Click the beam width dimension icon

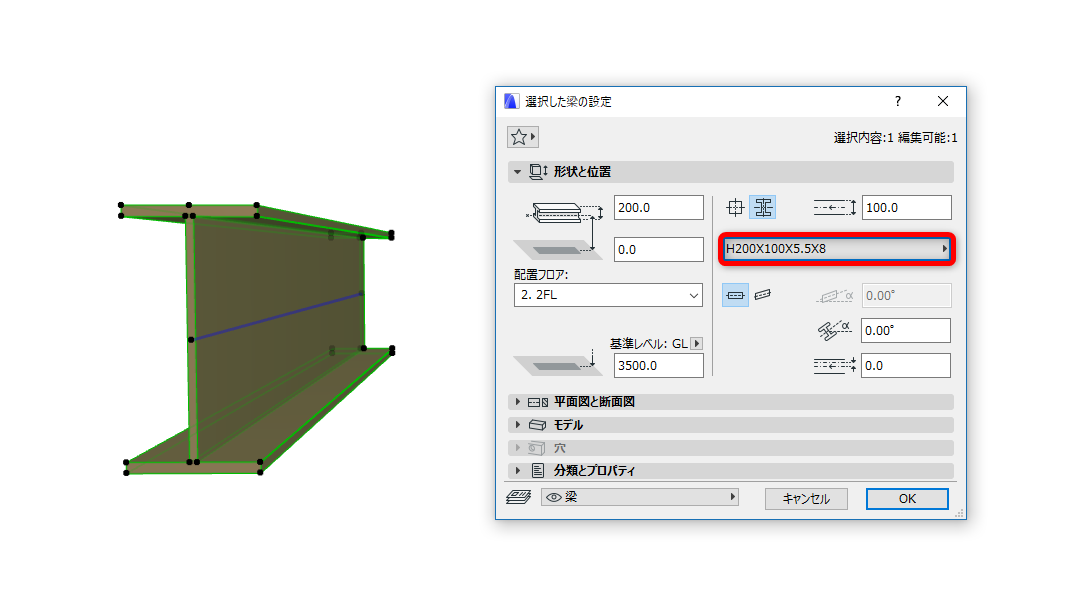click(835, 207)
